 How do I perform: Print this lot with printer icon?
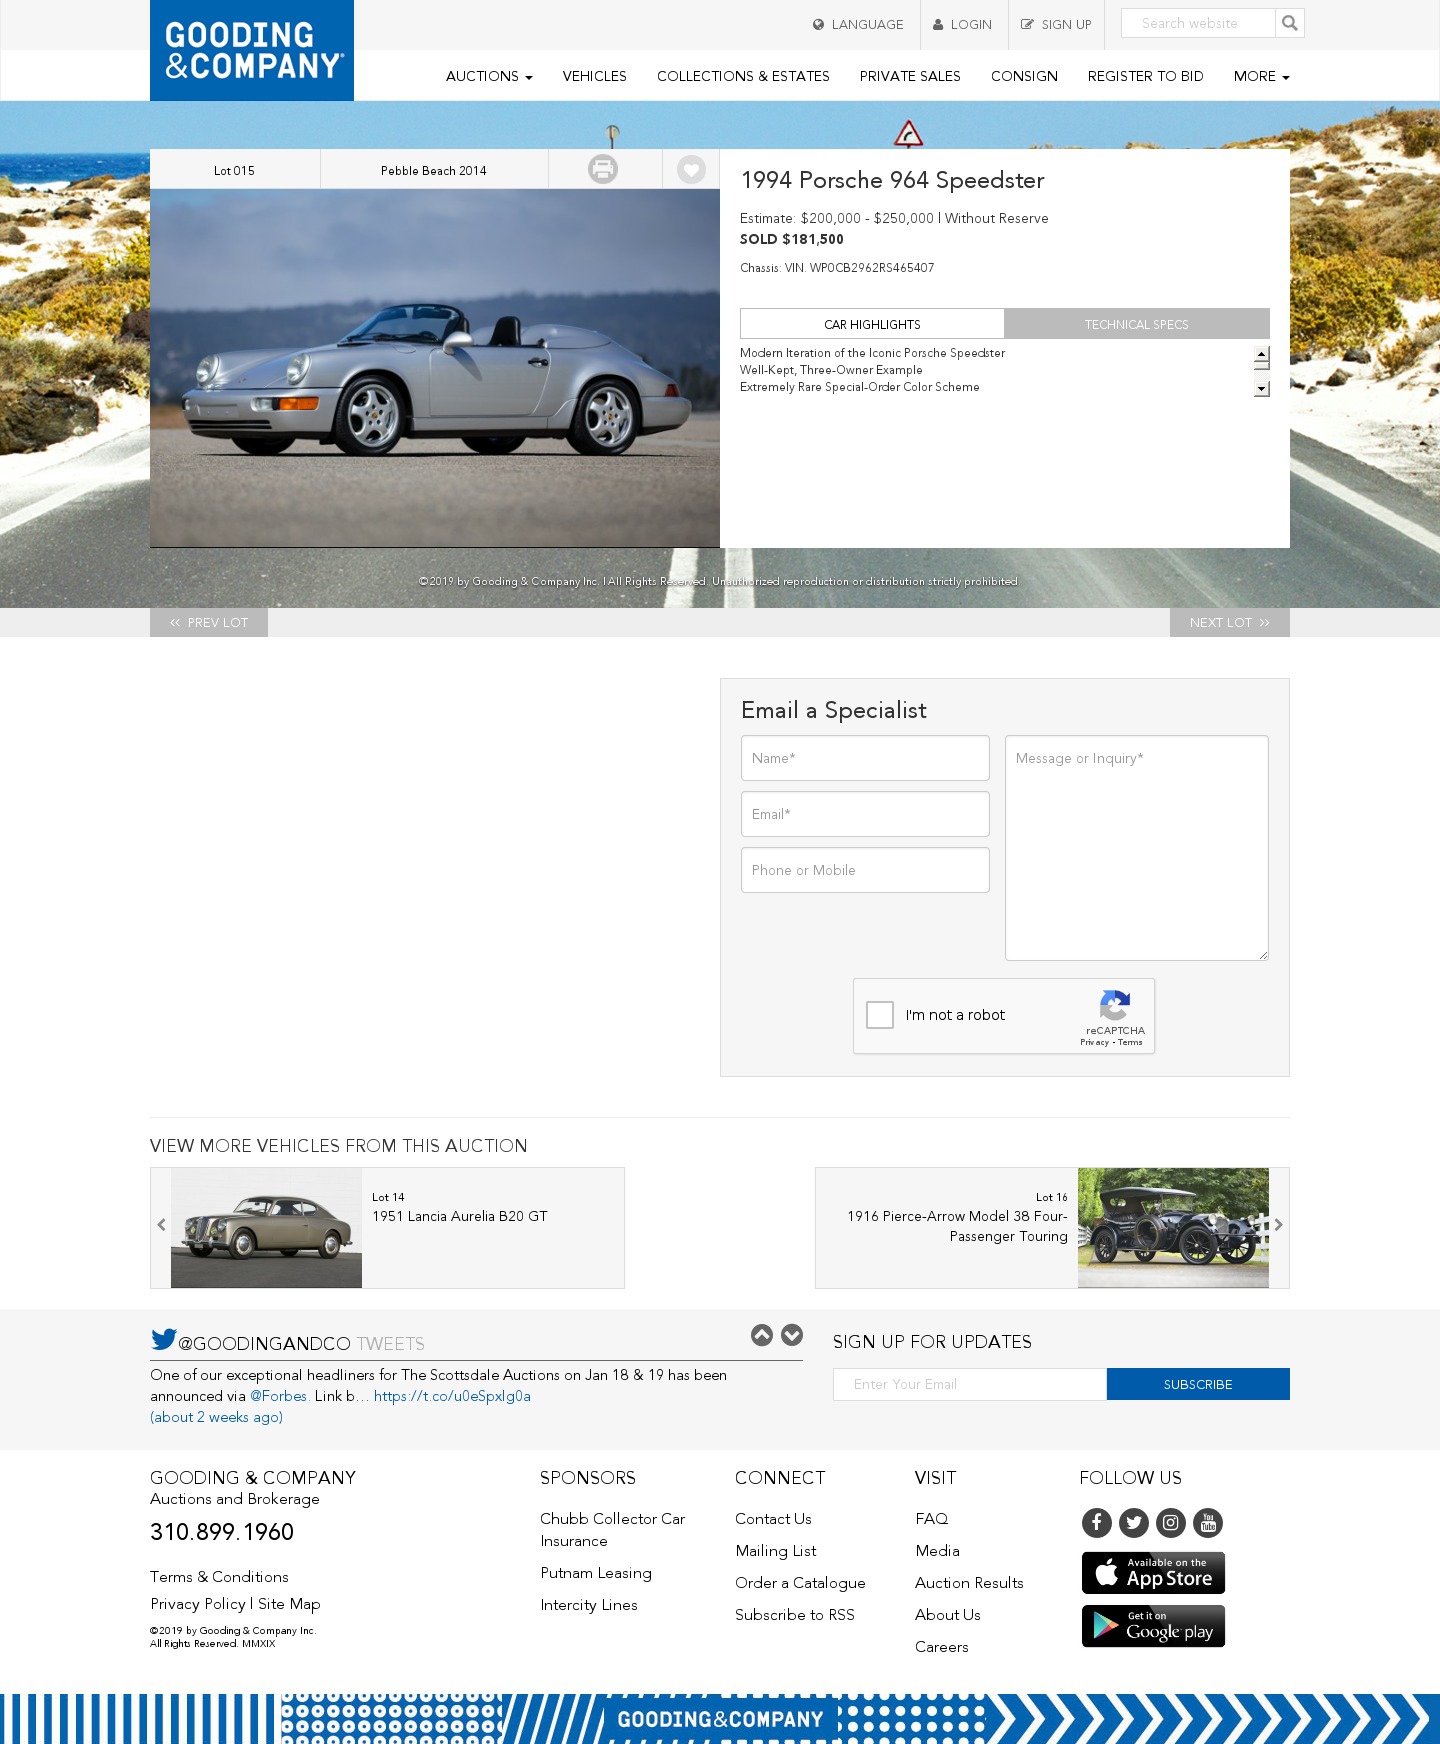pyautogui.click(x=603, y=169)
